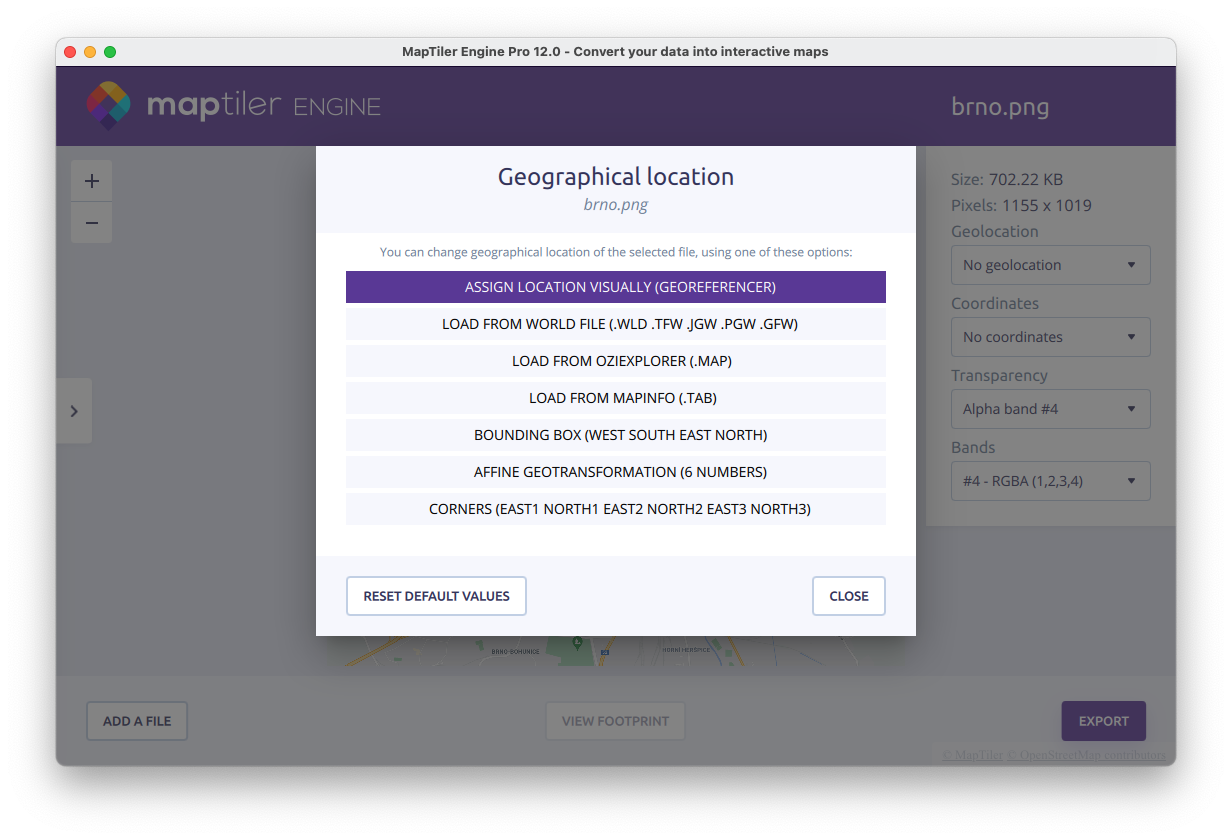Image resolution: width=1232 pixels, height=840 pixels.
Task: Click the map zoom out minus button
Action: pyautogui.click(x=92, y=223)
